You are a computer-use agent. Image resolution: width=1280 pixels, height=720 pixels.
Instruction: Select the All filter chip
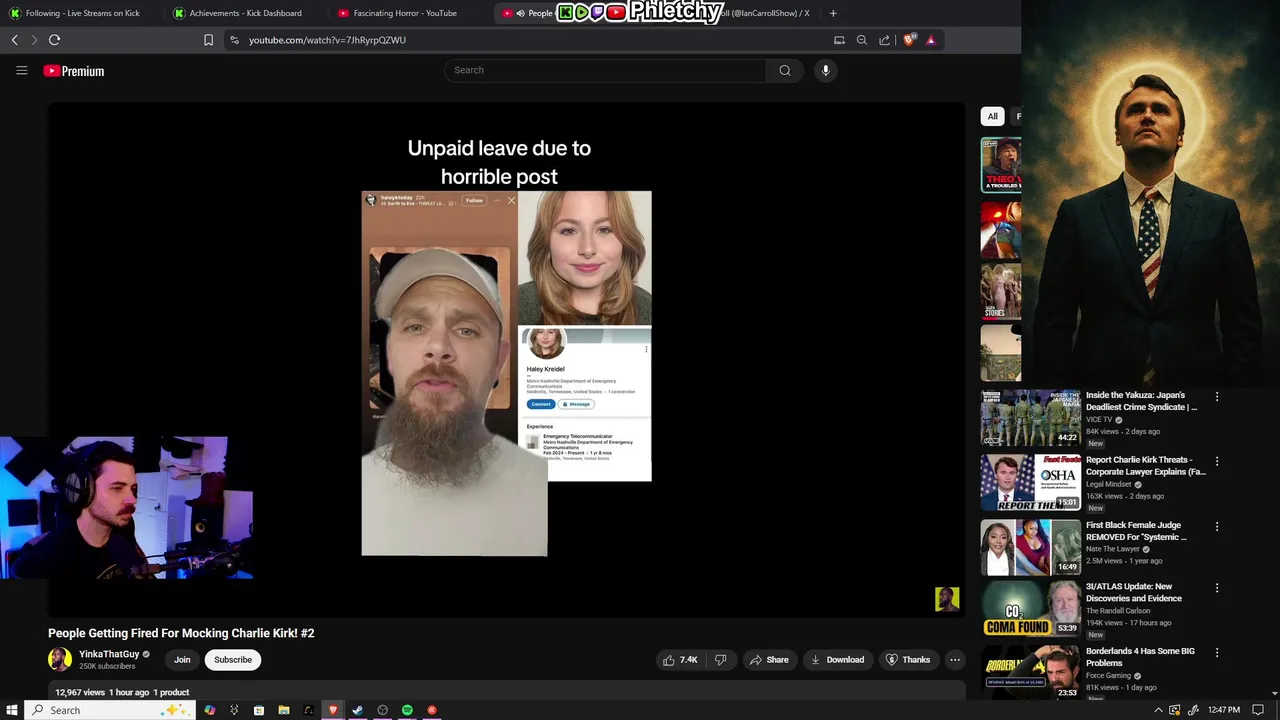[x=992, y=116]
